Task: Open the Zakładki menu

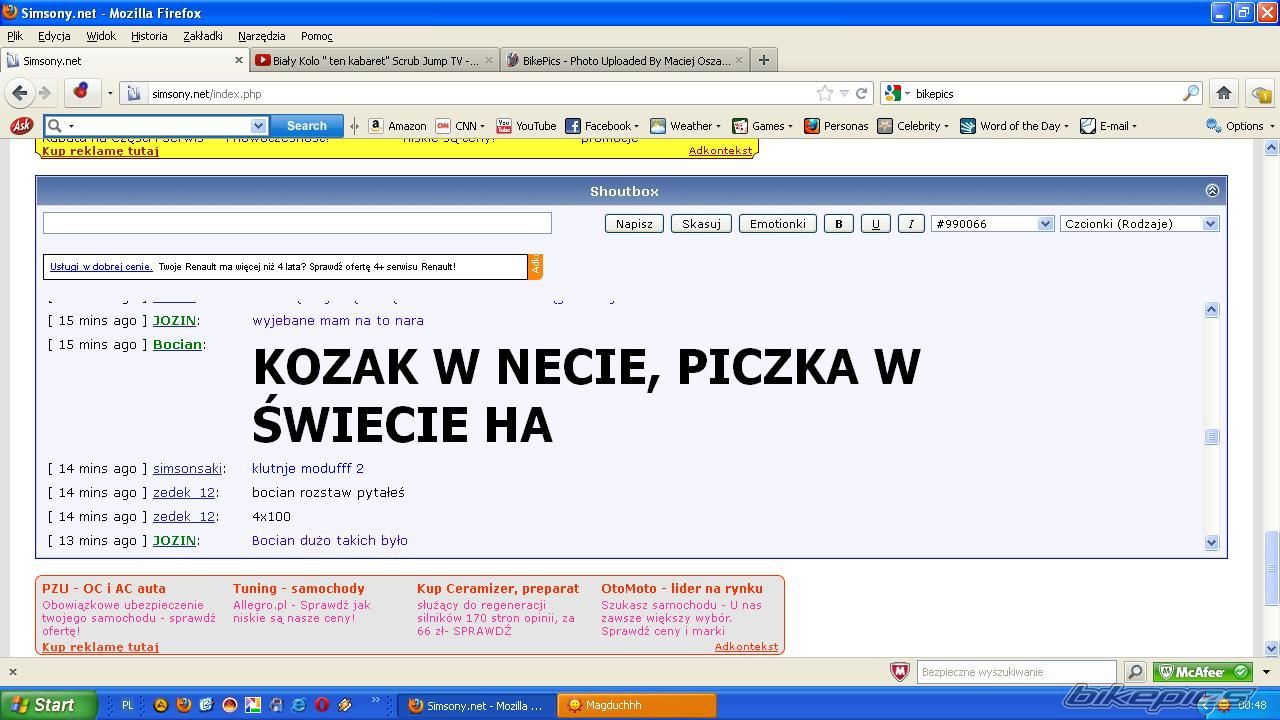Action: pos(203,36)
